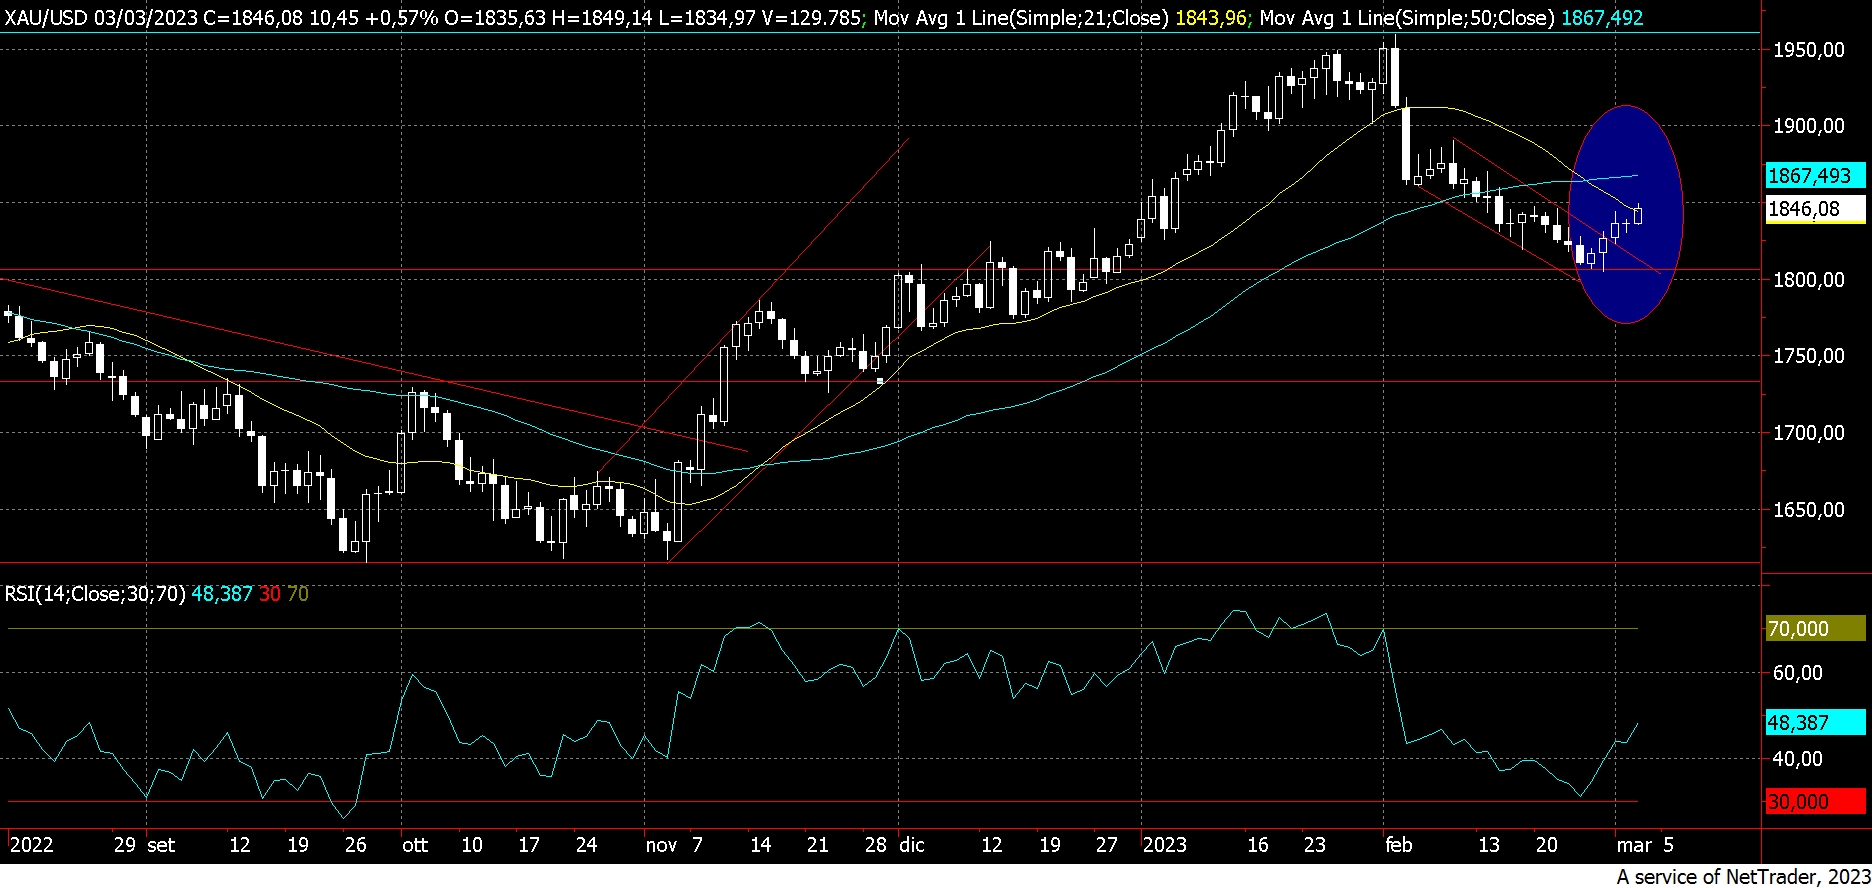This screenshot has height=888, width=1872.
Task: Click the cyan 48,387 RSI axis tag
Action: (x=1815, y=723)
